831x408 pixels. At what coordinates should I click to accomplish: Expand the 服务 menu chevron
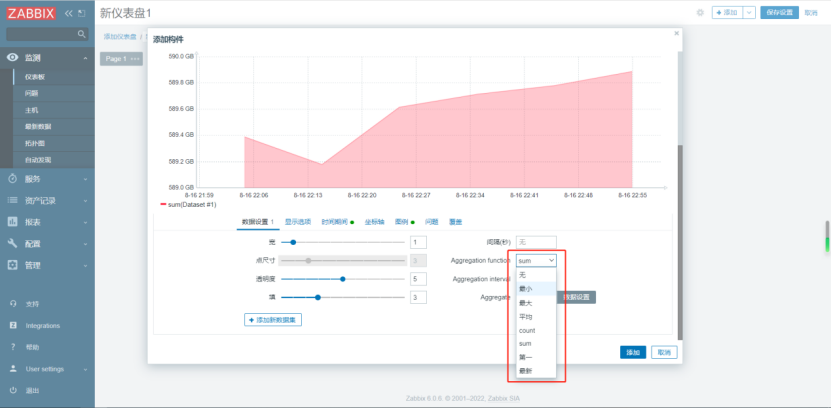click(x=85, y=180)
